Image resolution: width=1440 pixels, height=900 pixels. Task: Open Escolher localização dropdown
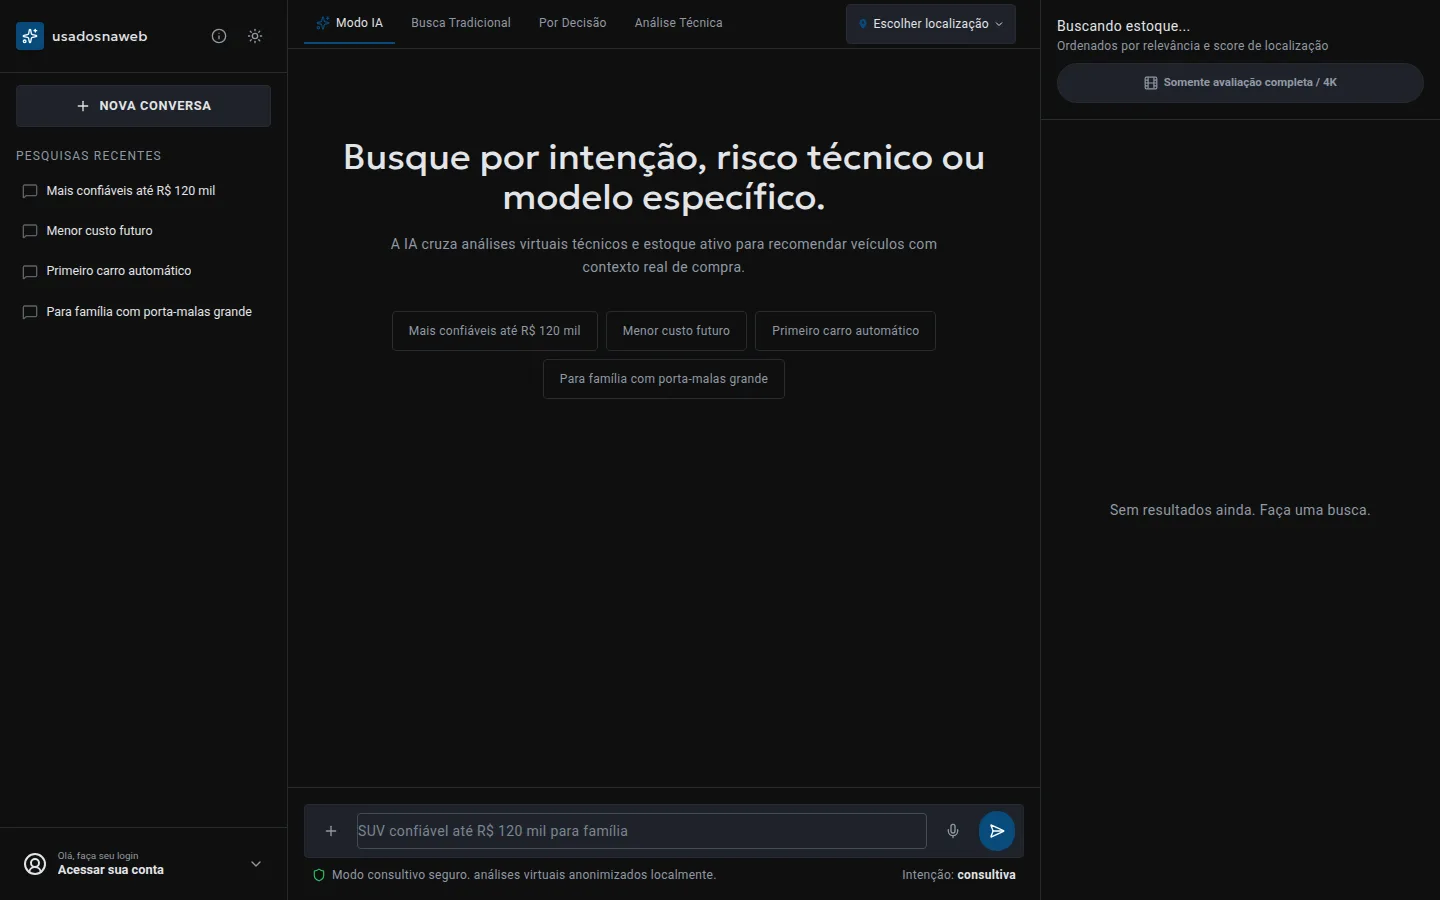tap(931, 24)
